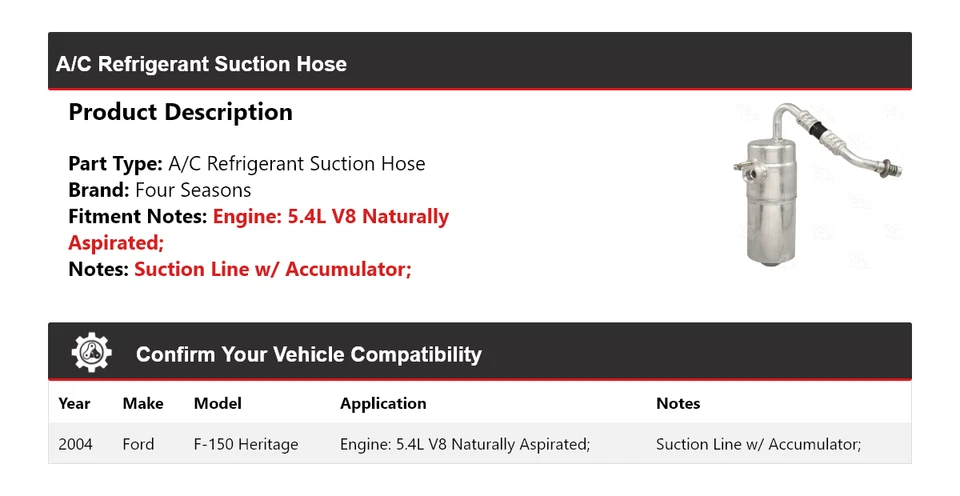The image size is (960, 496).
Task: Sort by the Model column header
Action: click(217, 404)
